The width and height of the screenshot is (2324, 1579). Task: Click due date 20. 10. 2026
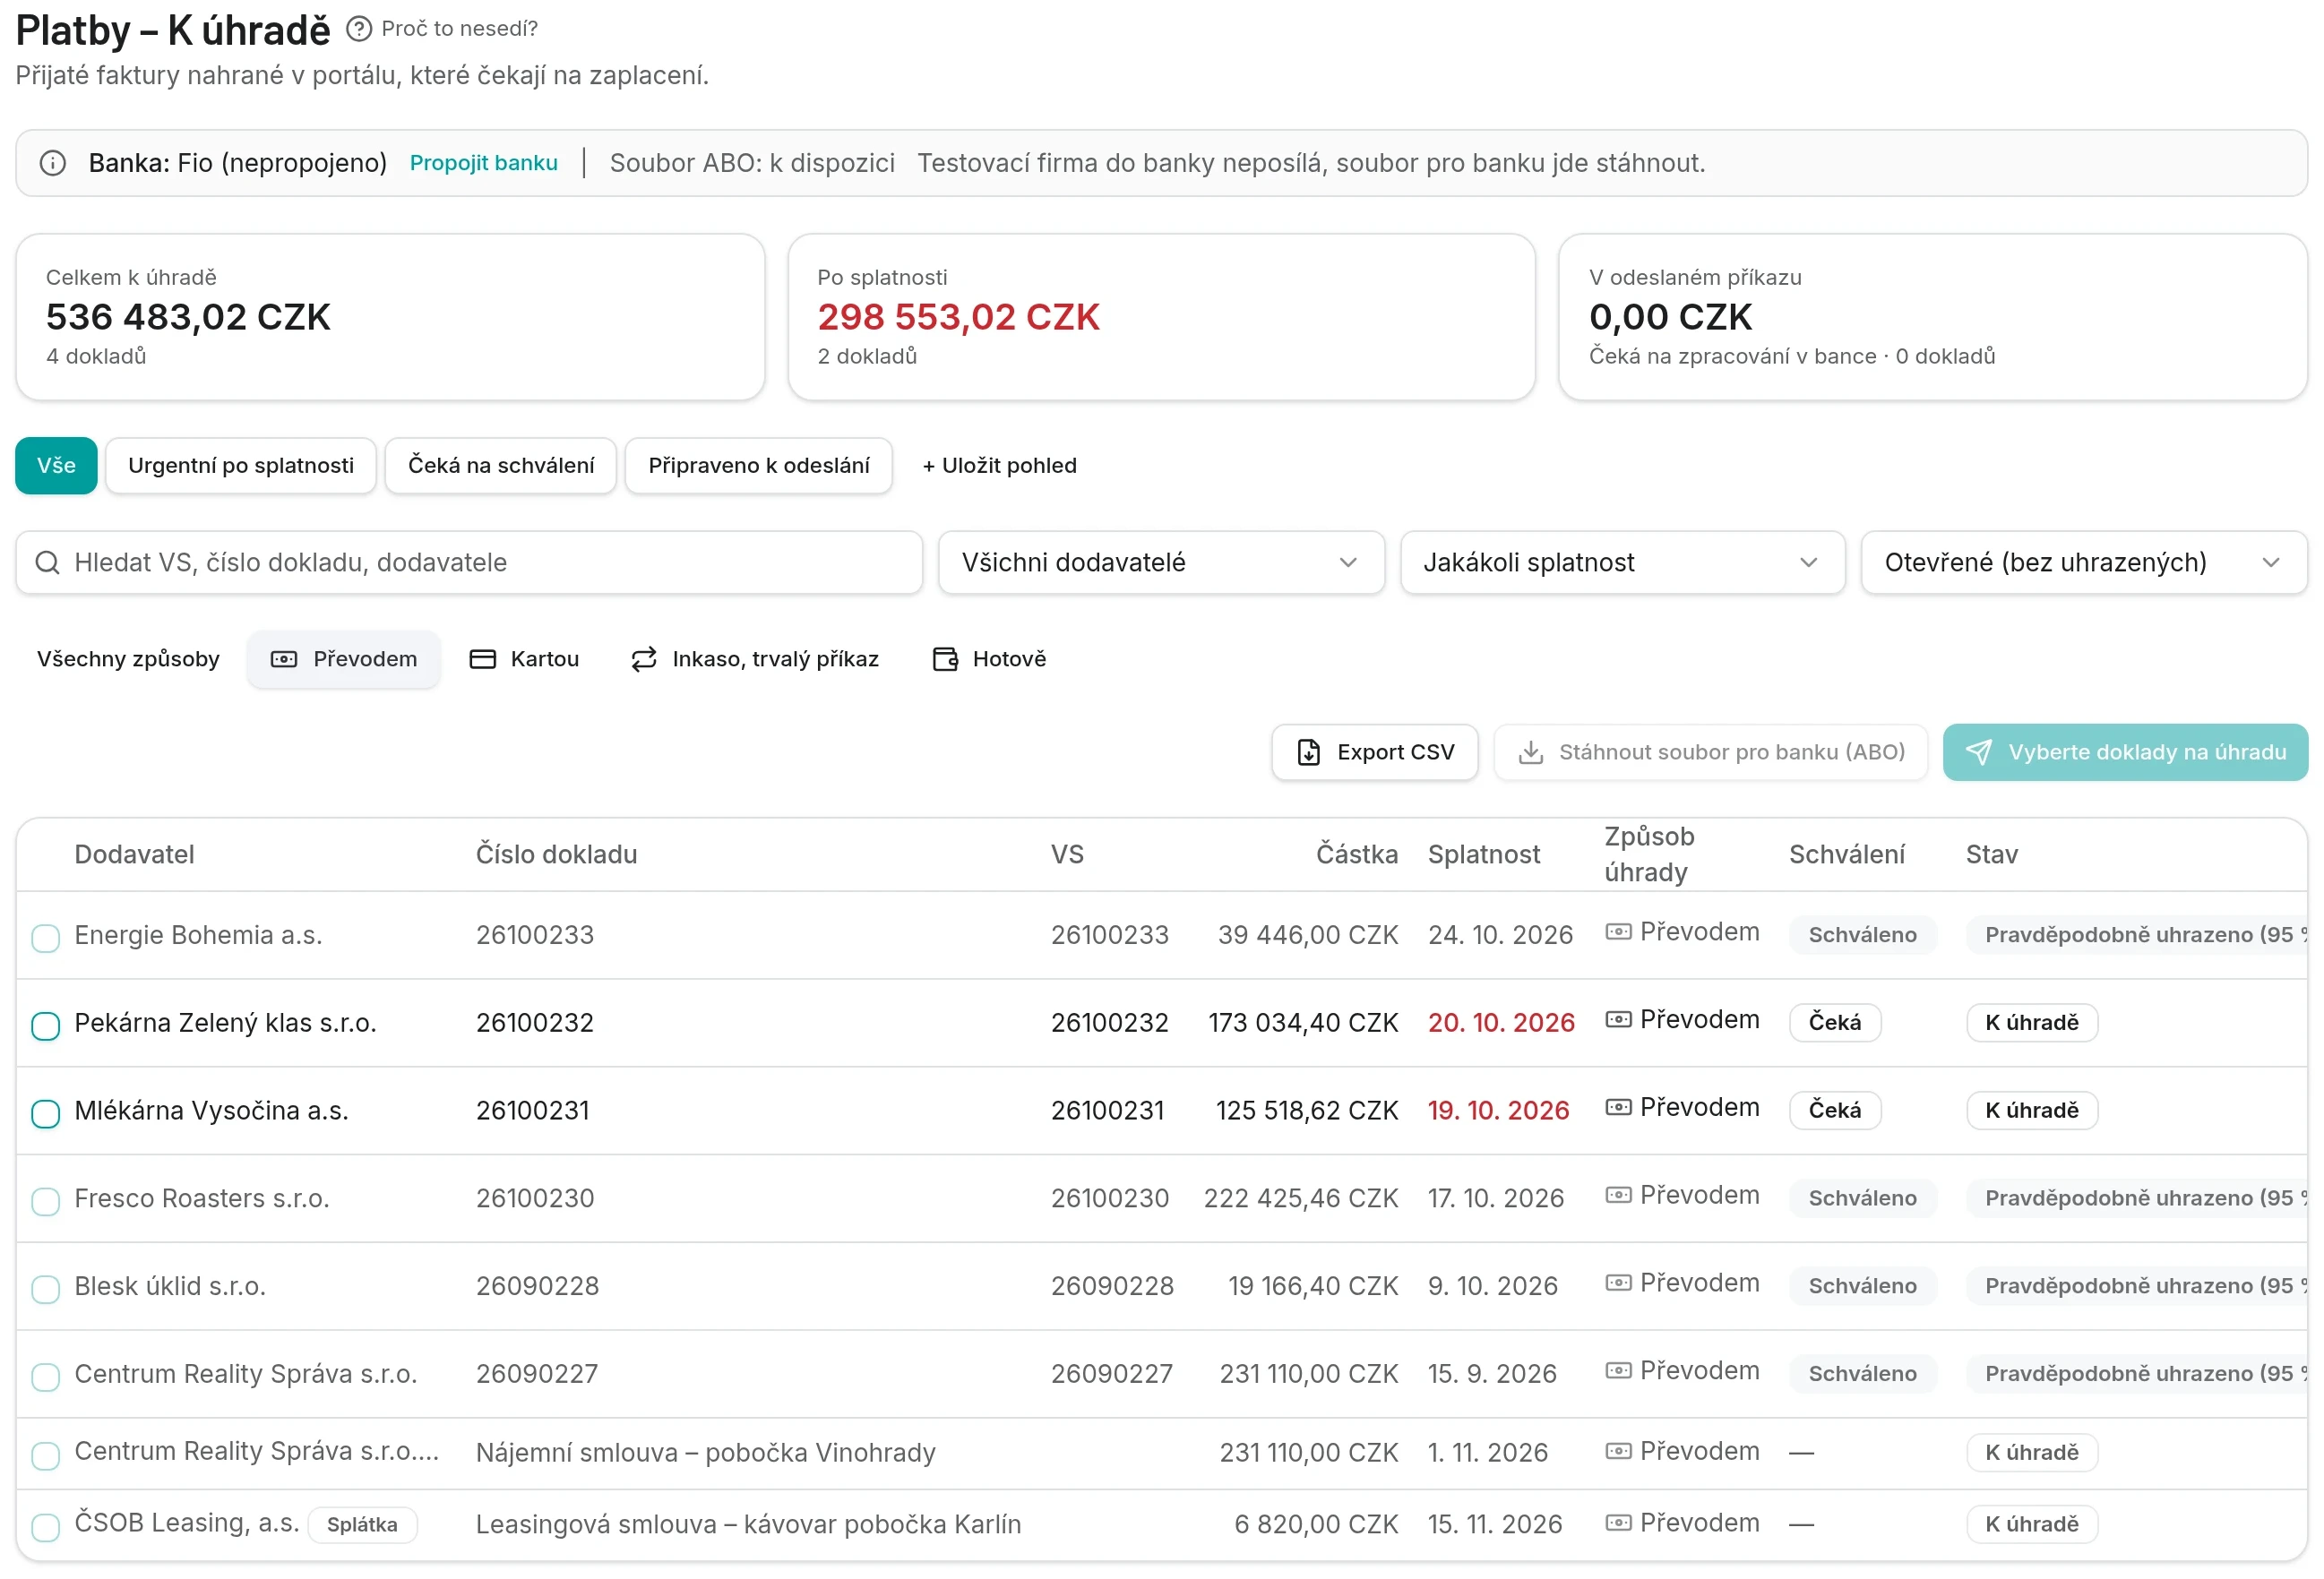tap(1502, 1023)
